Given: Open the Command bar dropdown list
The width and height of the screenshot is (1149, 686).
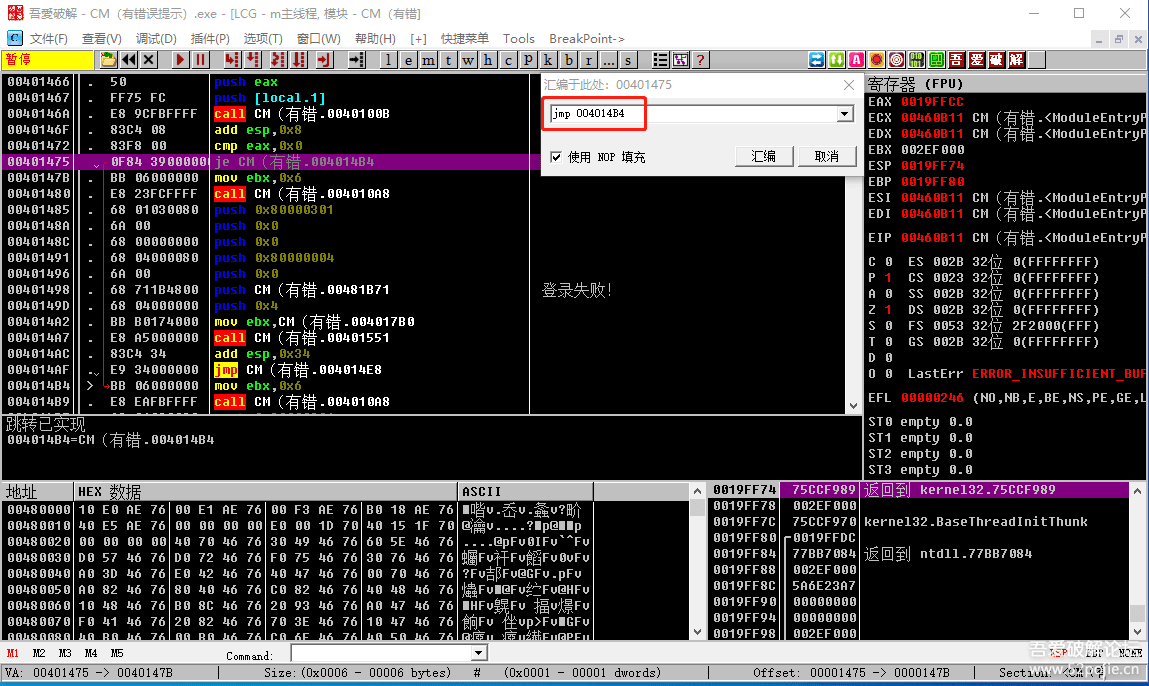Looking at the screenshot, I should click(x=477, y=653).
